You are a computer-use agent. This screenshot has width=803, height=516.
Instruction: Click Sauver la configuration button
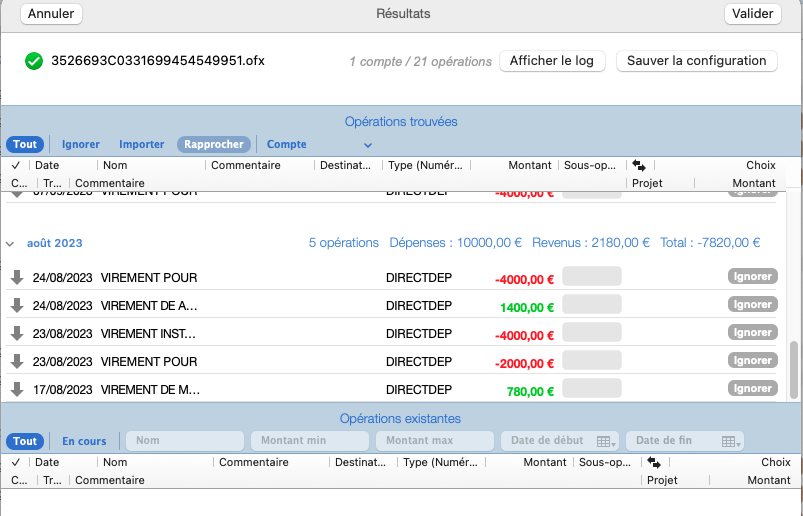coord(696,61)
